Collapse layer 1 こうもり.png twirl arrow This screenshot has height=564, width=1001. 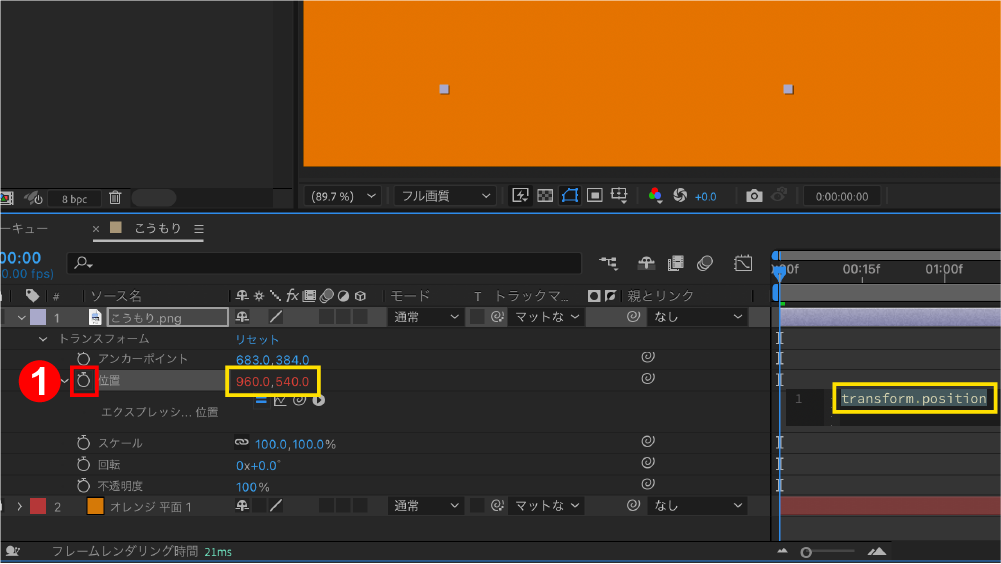[22, 317]
